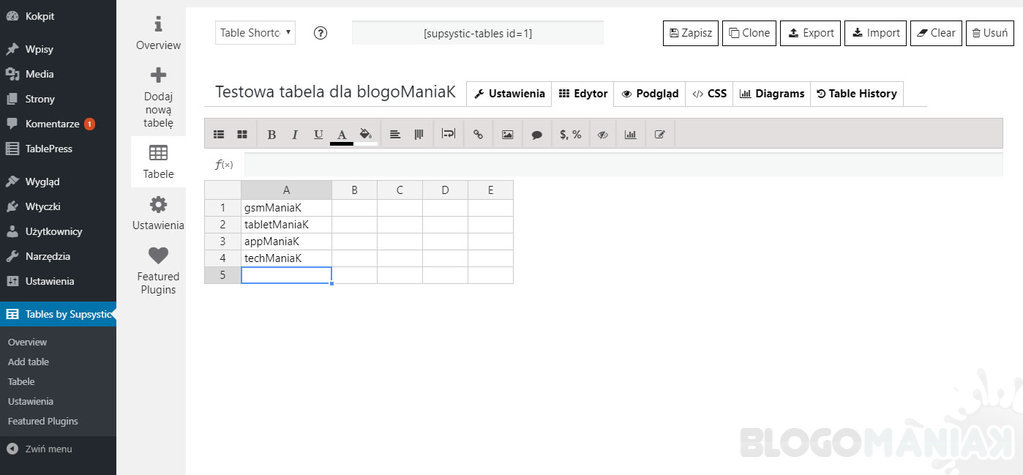Click the underline formatting icon
The height and width of the screenshot is (475, 1023).
pyautogui.click(x=318, y=134)
